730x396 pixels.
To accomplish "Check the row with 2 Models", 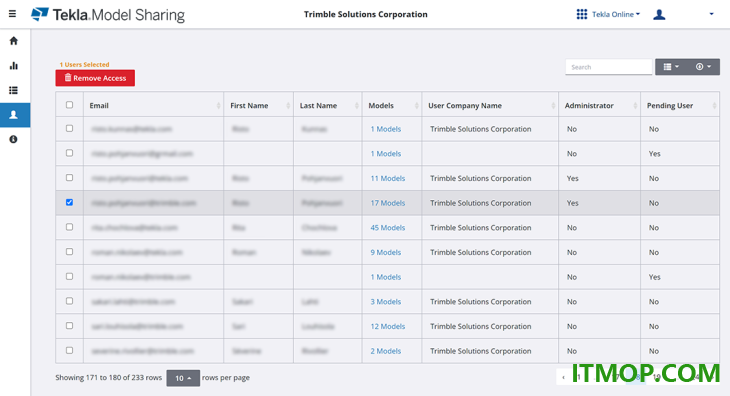I will coord(69,350).
